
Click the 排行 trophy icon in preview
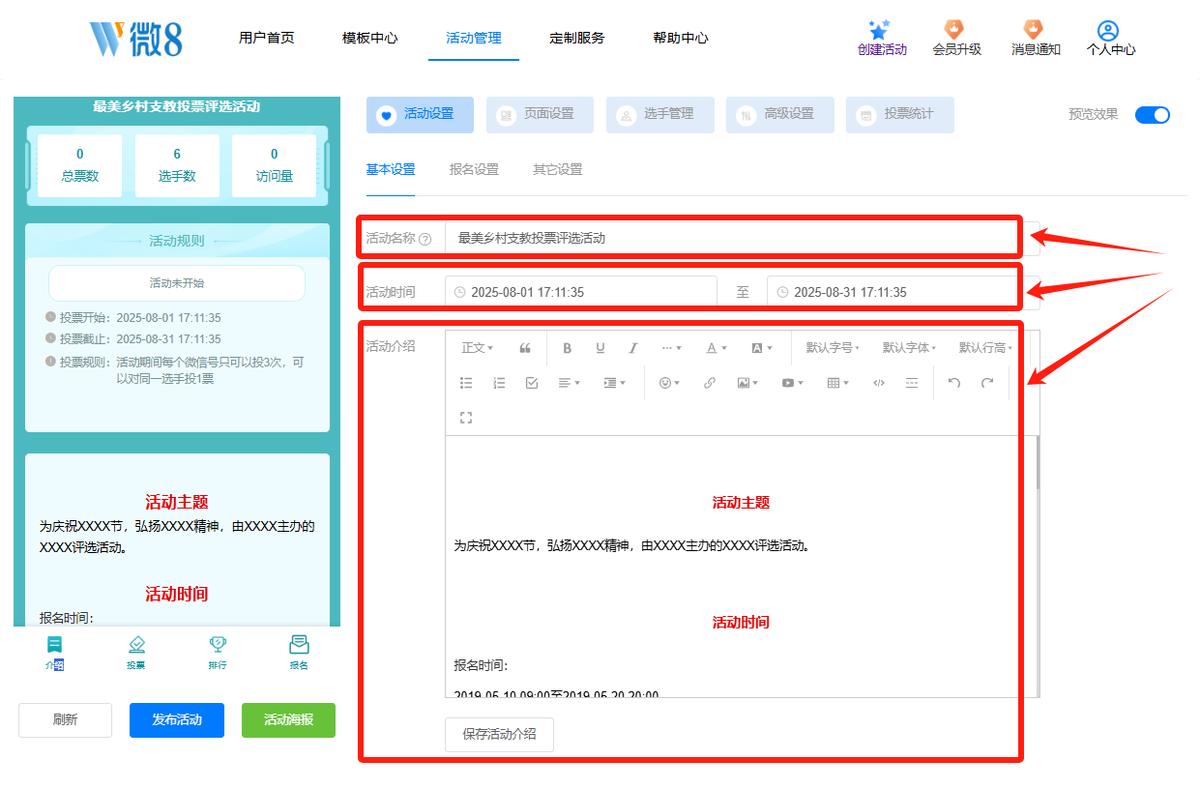coord(217,645)
